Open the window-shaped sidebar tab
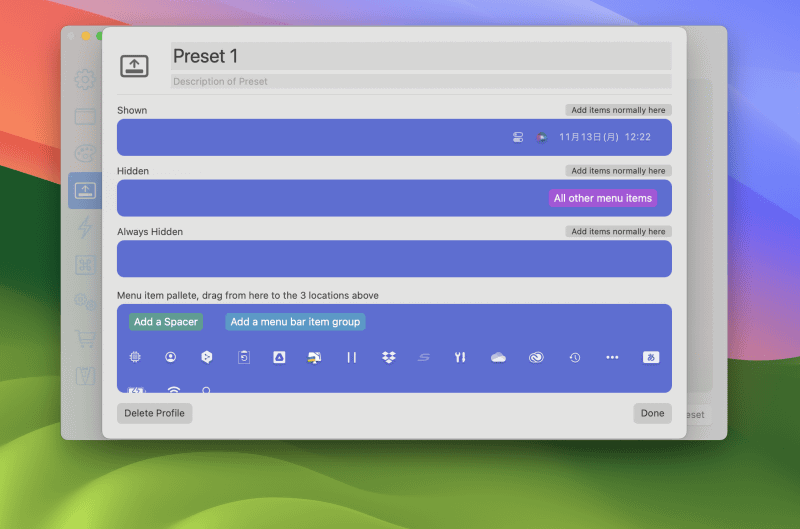 [85, 117]
